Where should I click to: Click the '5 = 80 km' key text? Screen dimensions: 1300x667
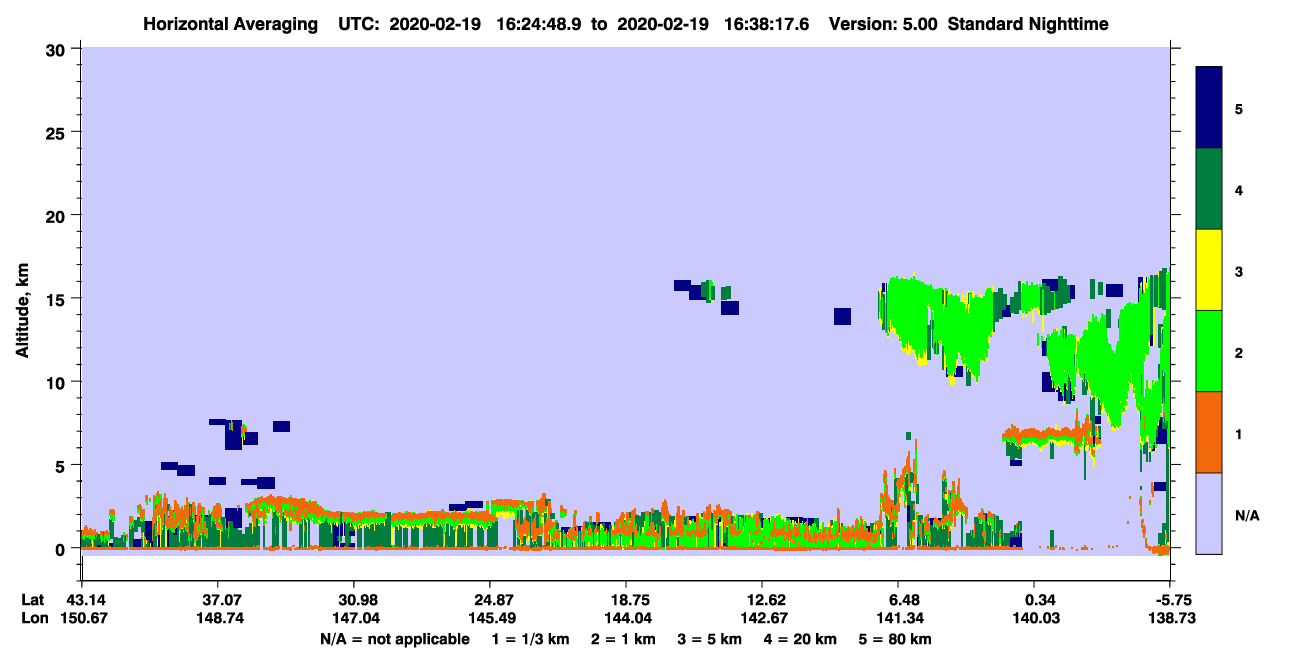[x=896, y=639]
